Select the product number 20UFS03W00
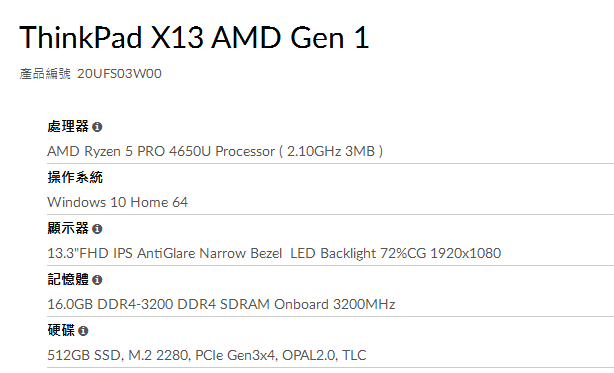Screen dimensions: 614x373 (x=119, y=74)
